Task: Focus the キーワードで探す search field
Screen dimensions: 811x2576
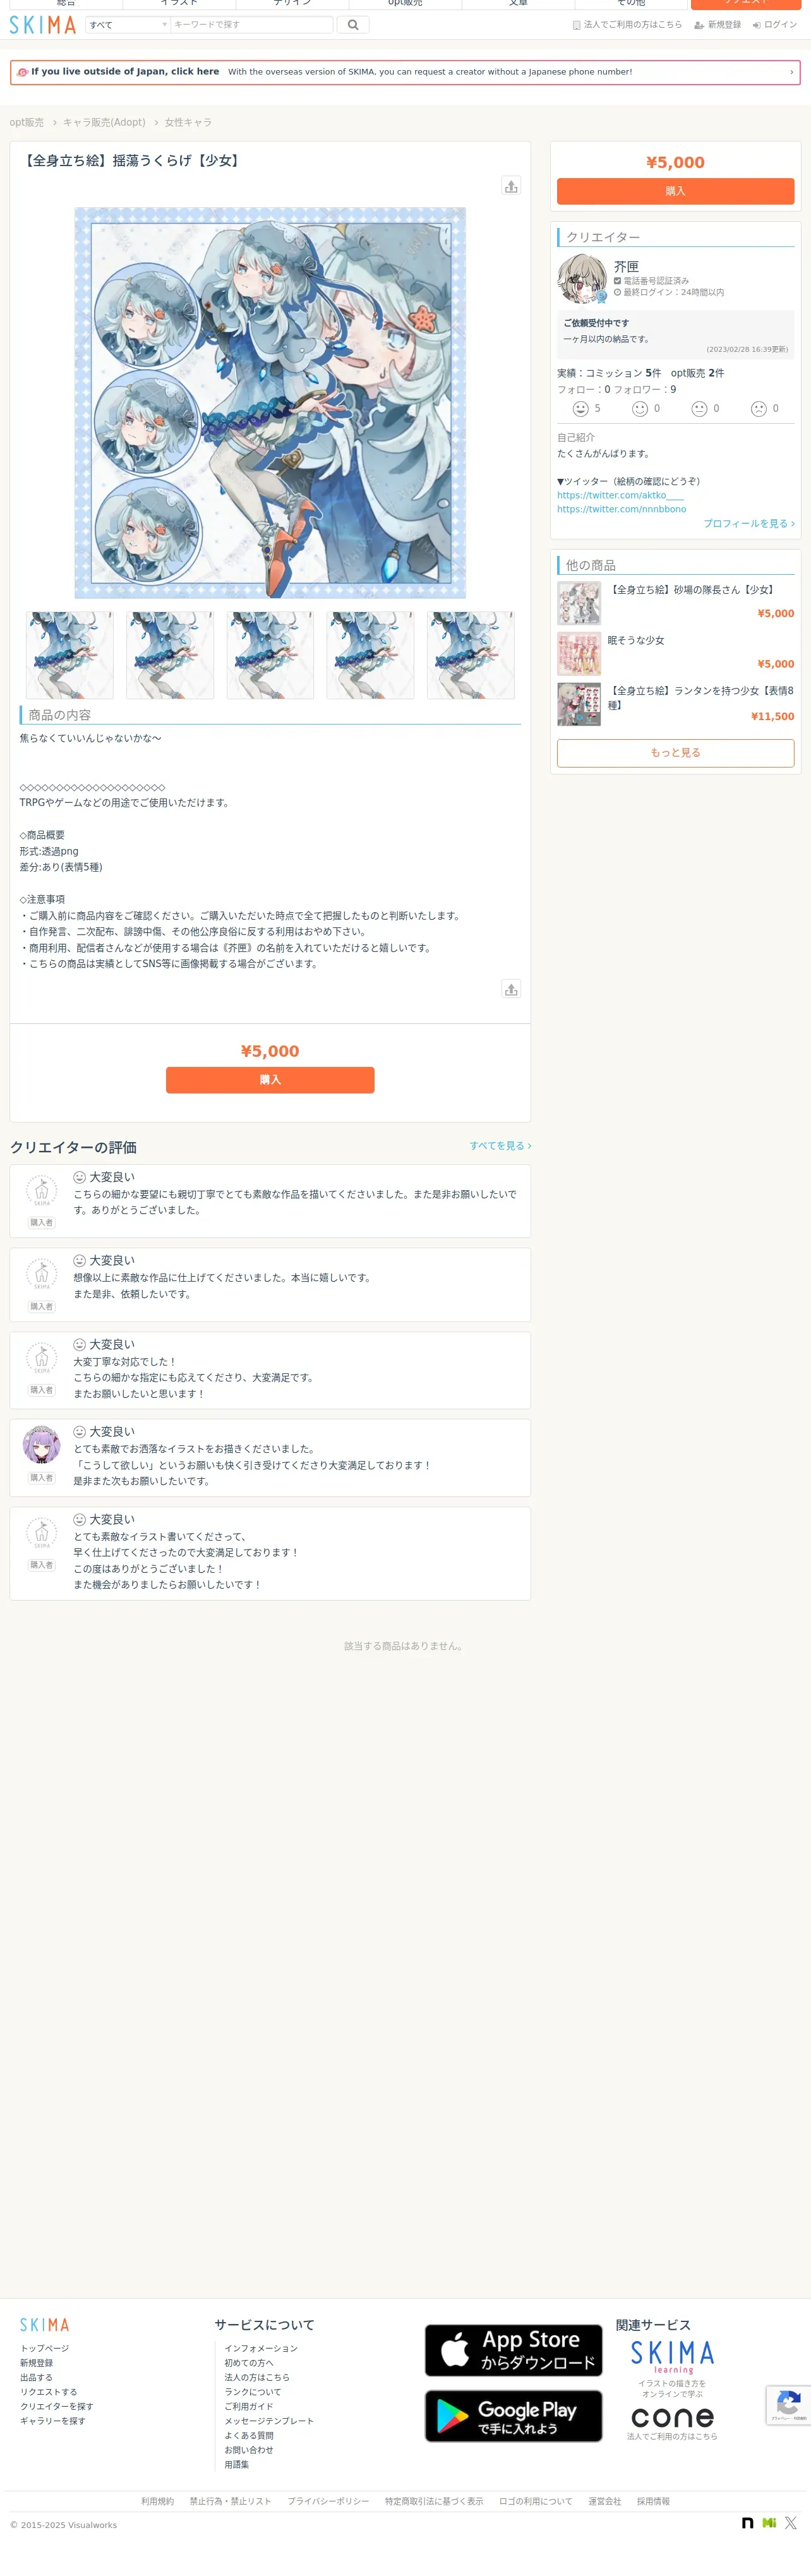Action: click(252, 25)
